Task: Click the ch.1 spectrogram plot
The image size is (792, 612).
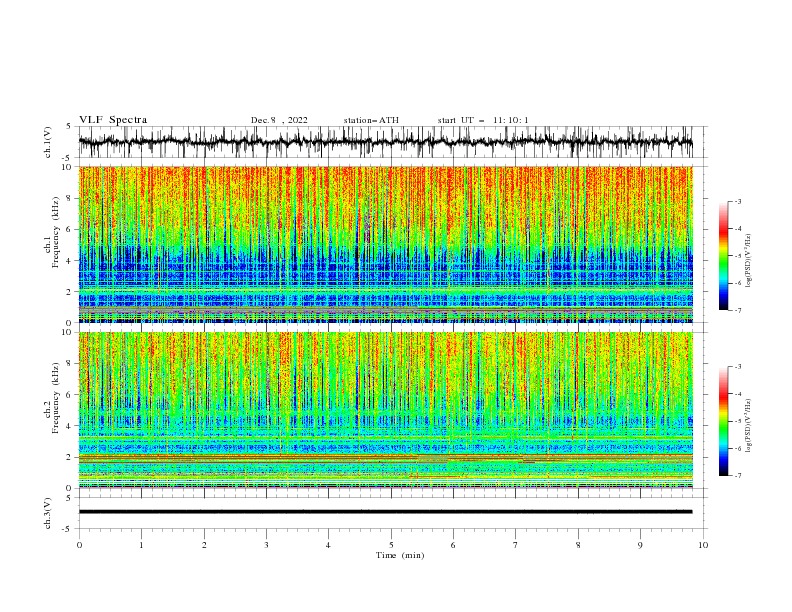Action: coord(386,244)
